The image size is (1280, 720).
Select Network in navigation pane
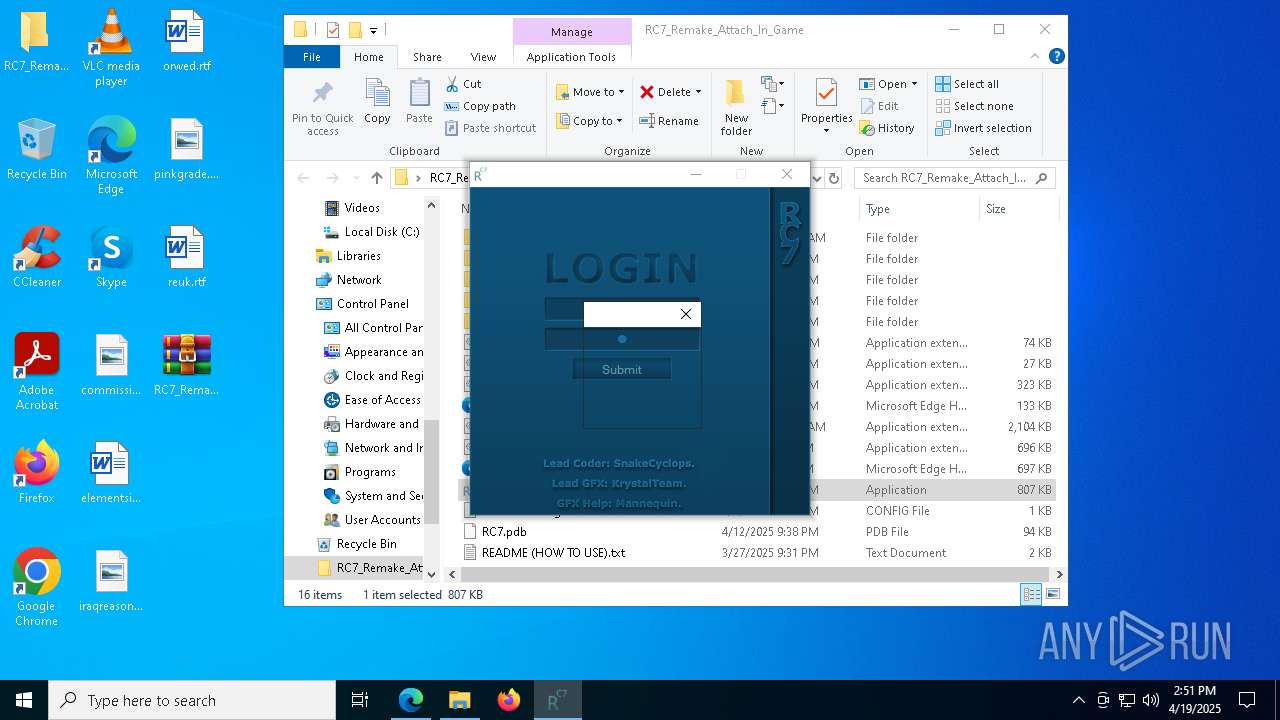pos(348,279)
